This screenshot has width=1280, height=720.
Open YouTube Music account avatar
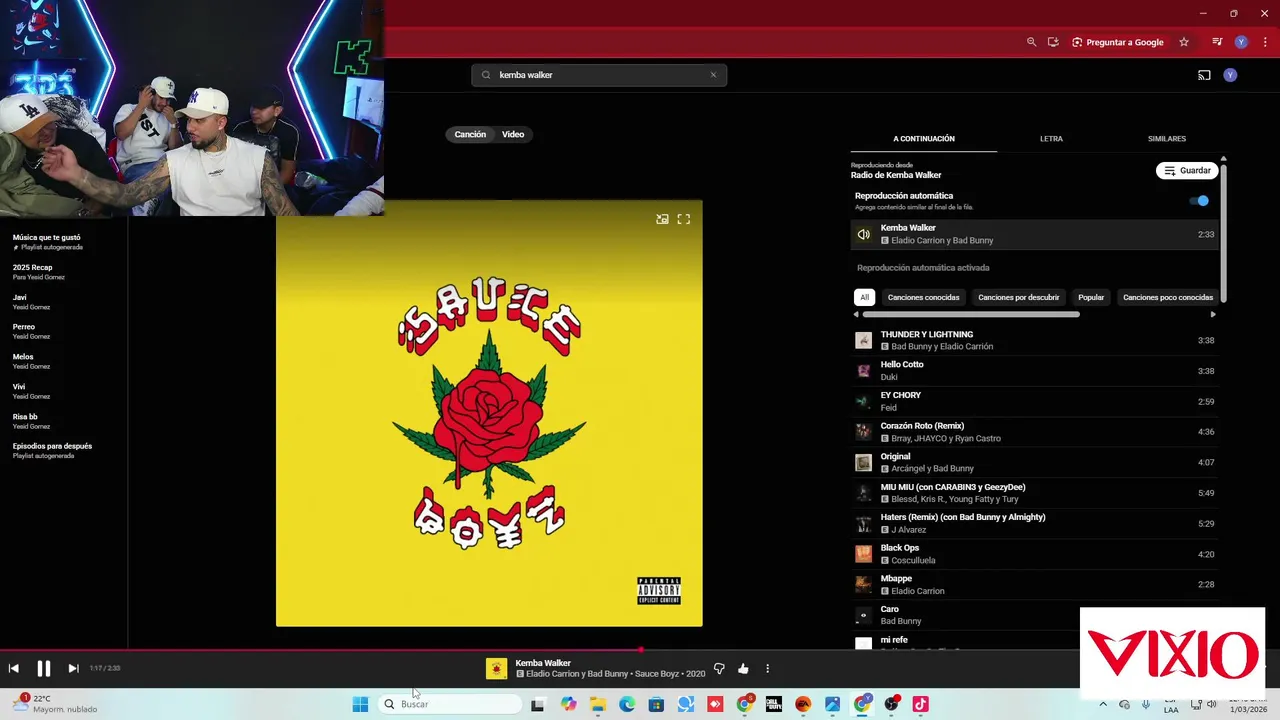tap(1230, 75)
